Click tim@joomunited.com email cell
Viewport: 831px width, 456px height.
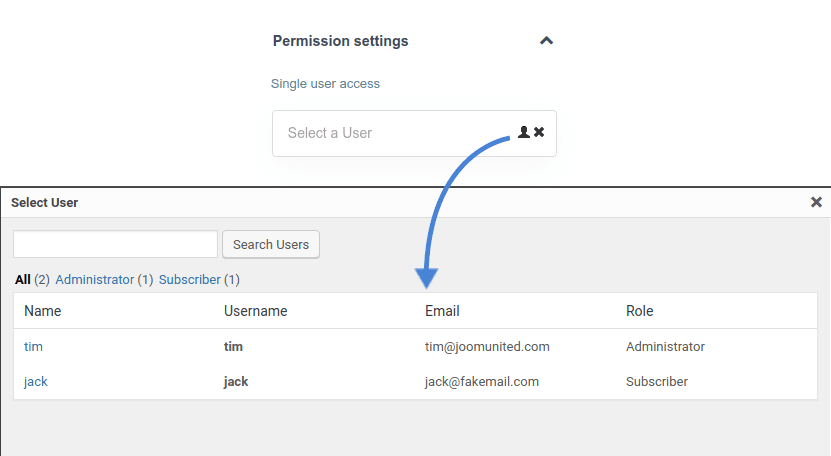coord(487,347)
